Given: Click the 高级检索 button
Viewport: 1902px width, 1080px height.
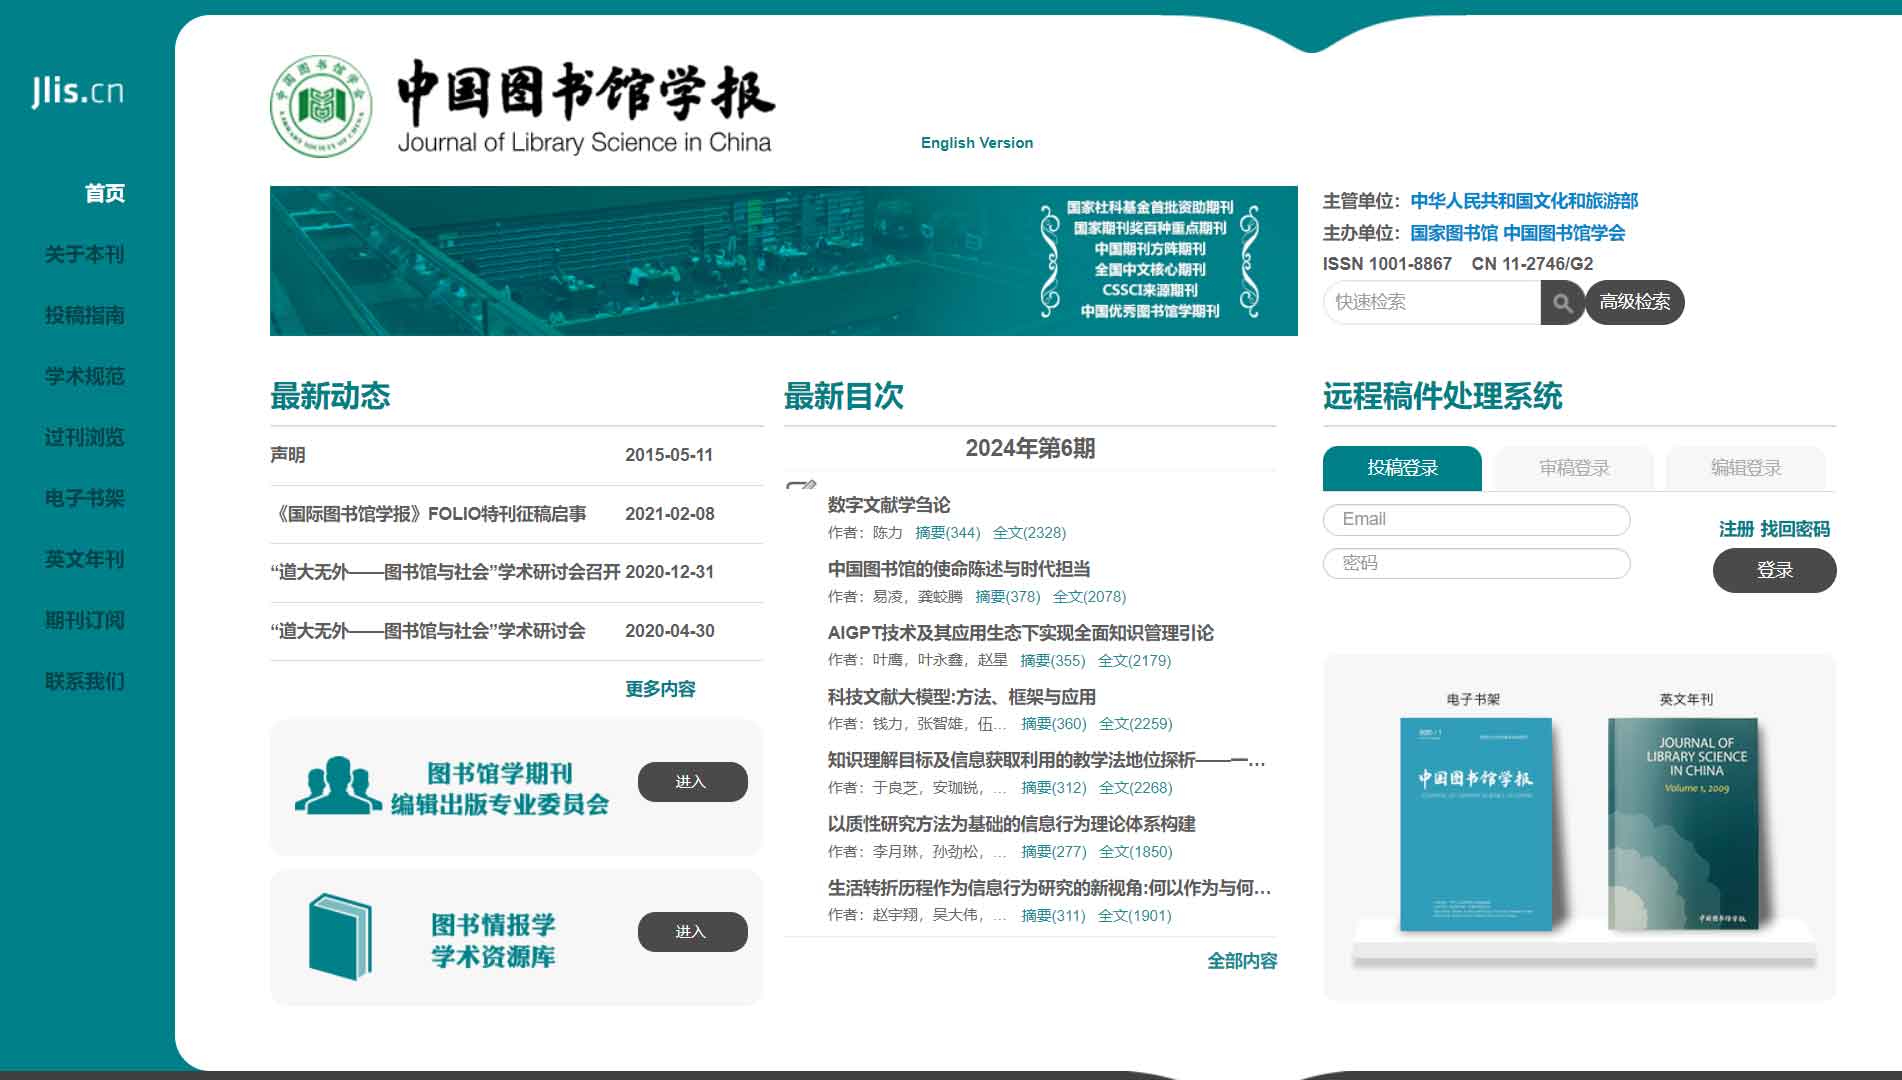Looking at the screenshot, I should pyautogui.click(x=1634, y=302).
